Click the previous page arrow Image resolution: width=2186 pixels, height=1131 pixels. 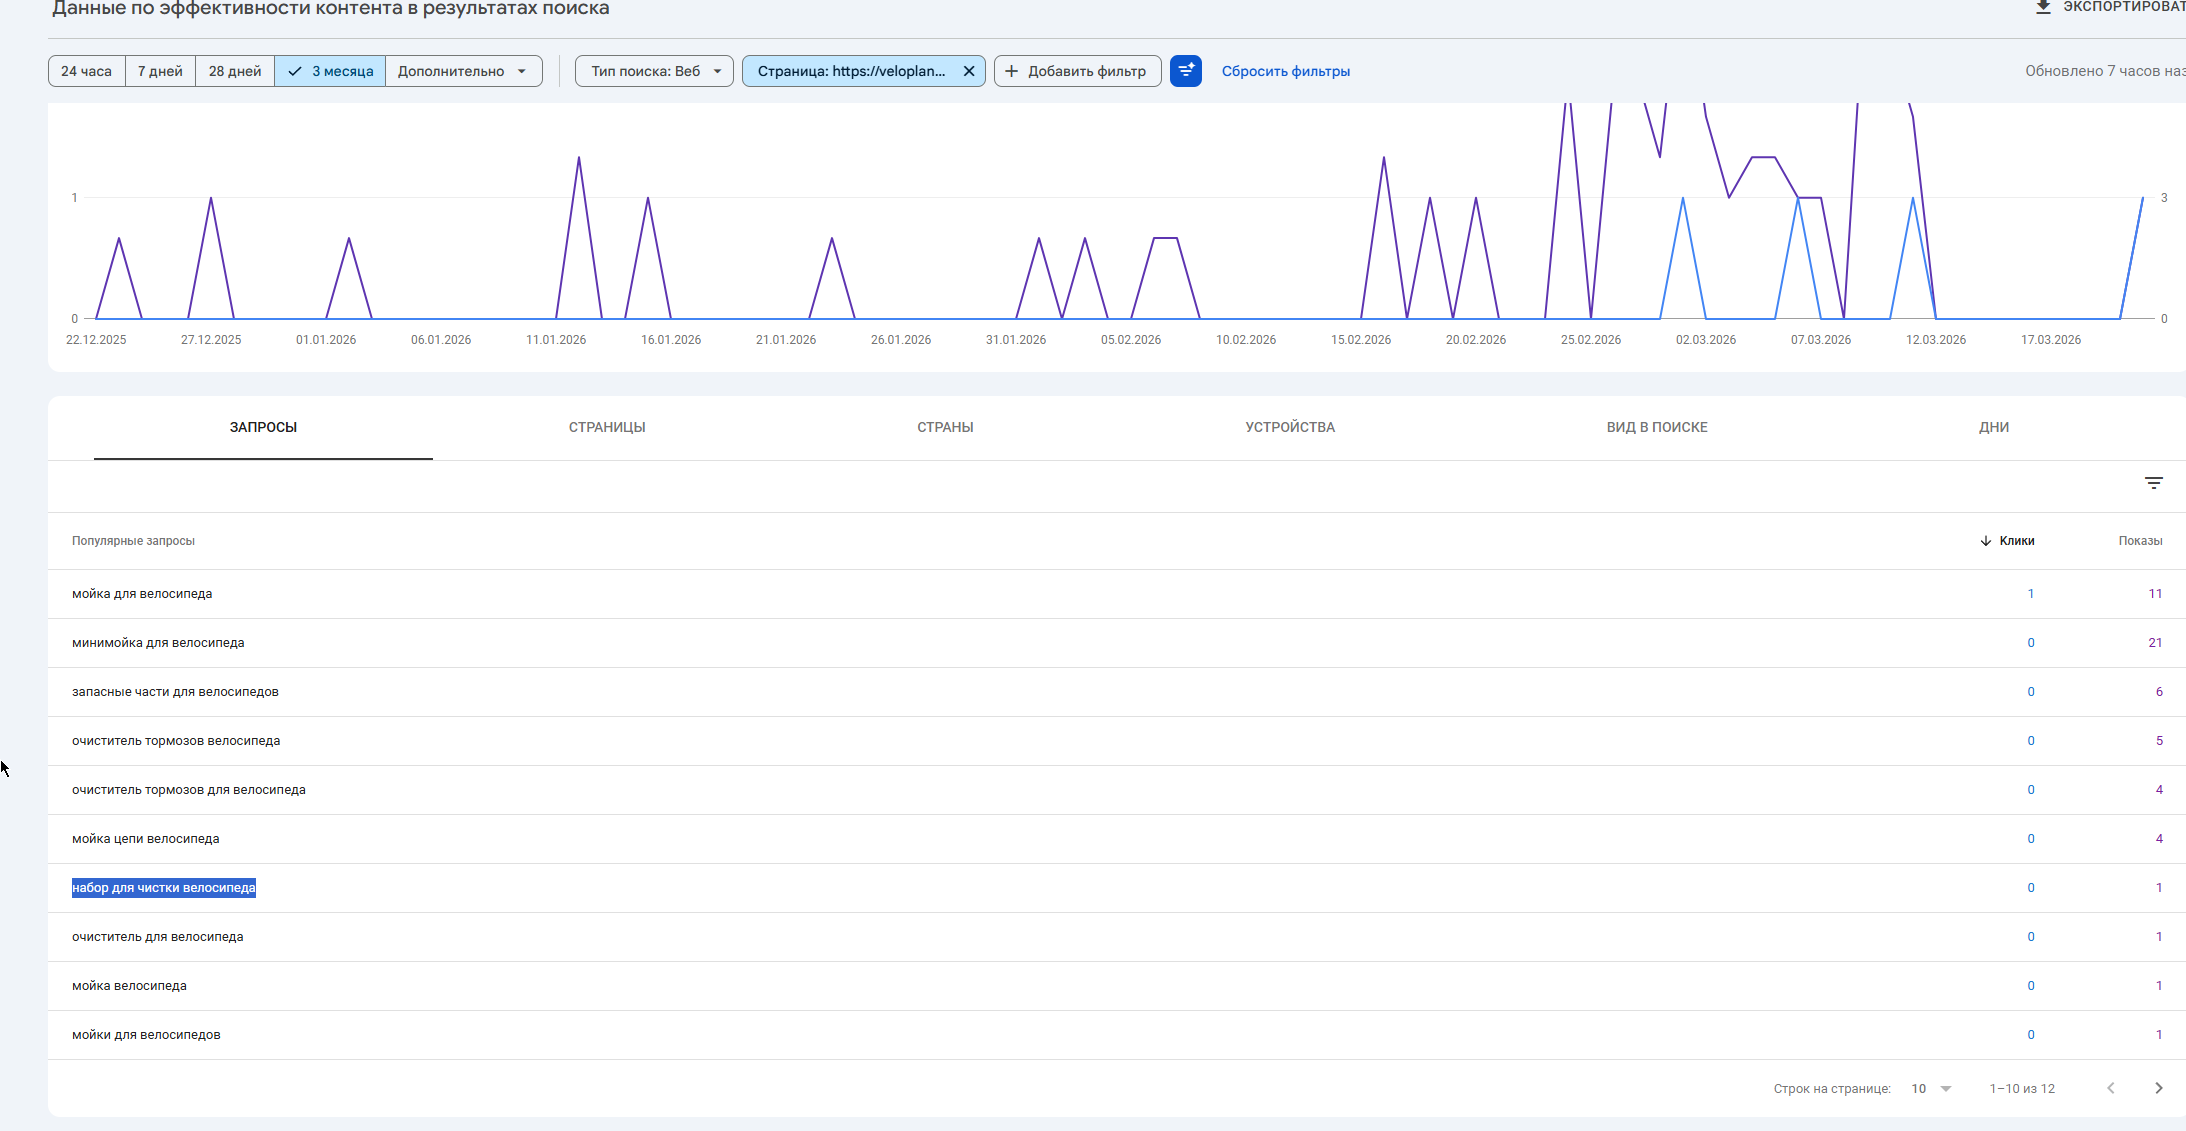[x=2110, y=1088]
